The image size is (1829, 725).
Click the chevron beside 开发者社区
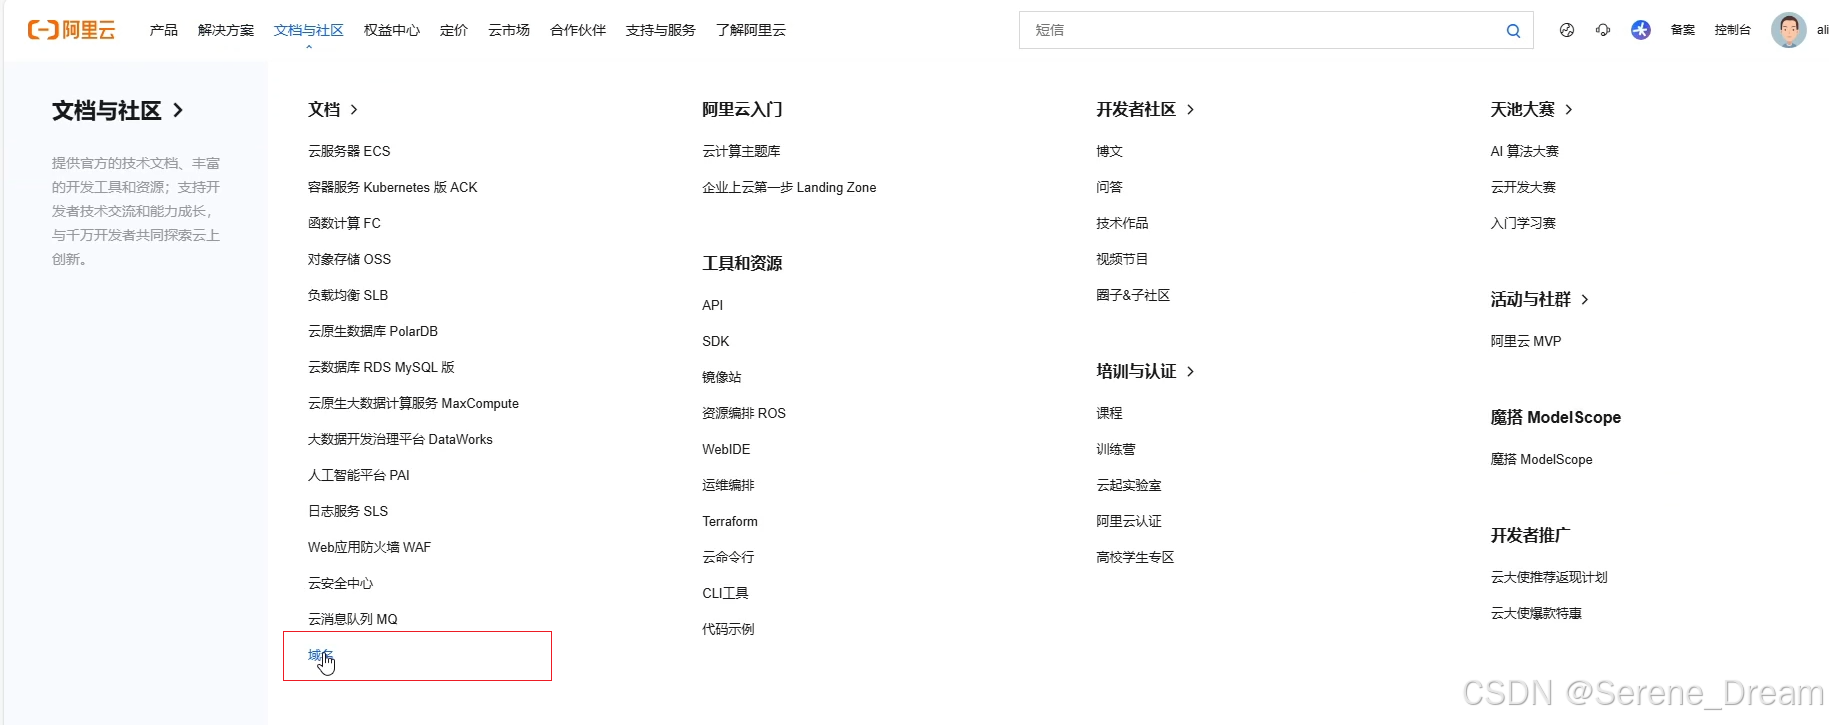point(1190,110)
